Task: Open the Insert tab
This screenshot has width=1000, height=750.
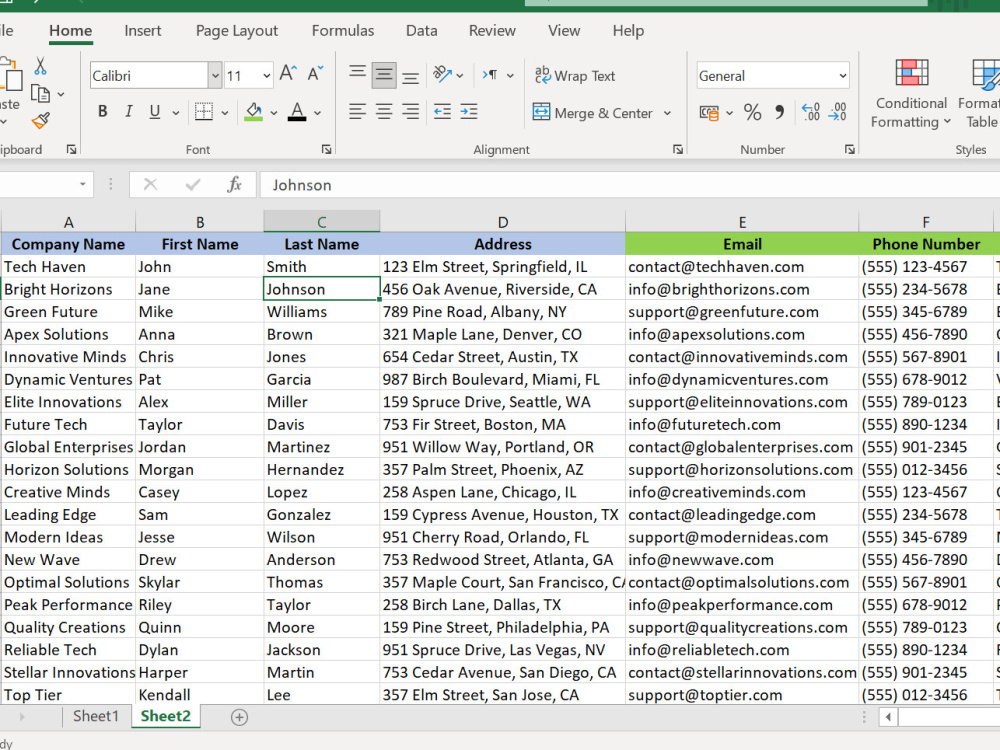Action: pos(143,31)
